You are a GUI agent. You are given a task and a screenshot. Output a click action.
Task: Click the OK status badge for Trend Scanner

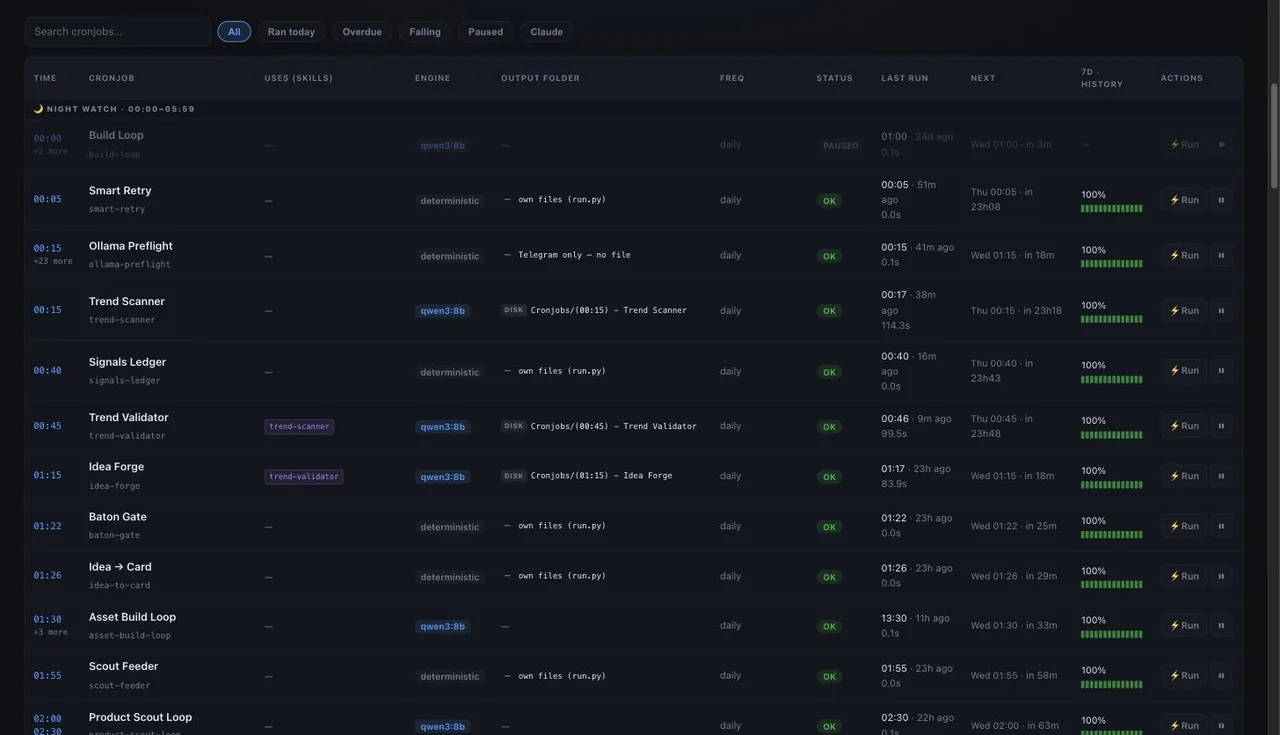[829, 311]
